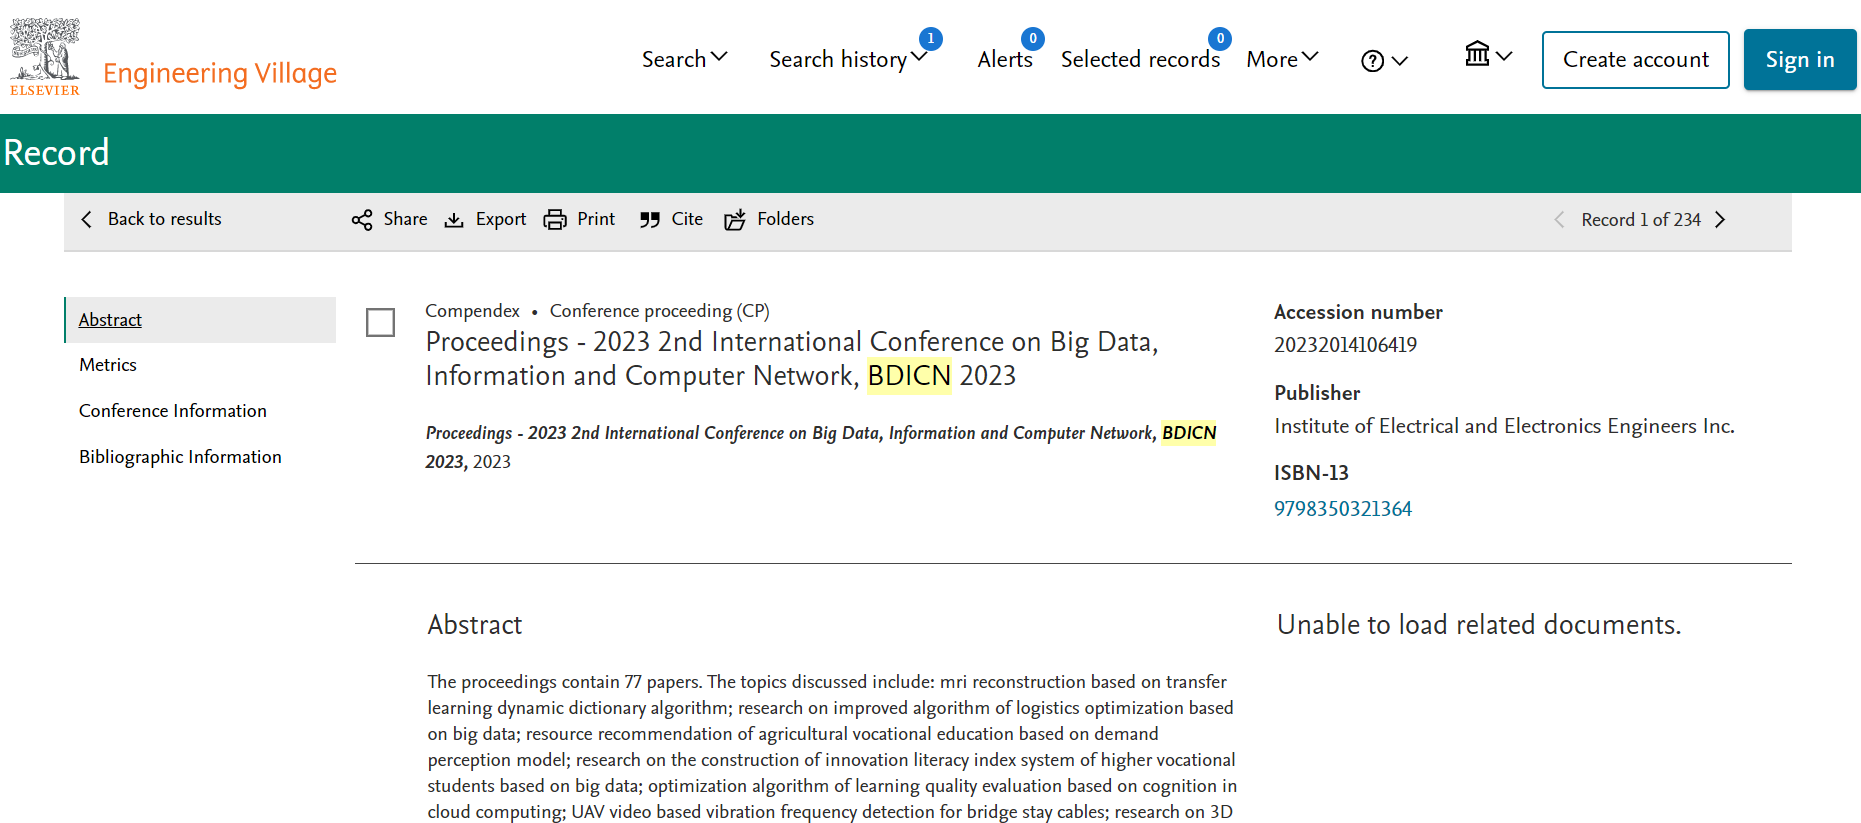Click the record title Proceedings BDICN 2023

click(792, 358)
